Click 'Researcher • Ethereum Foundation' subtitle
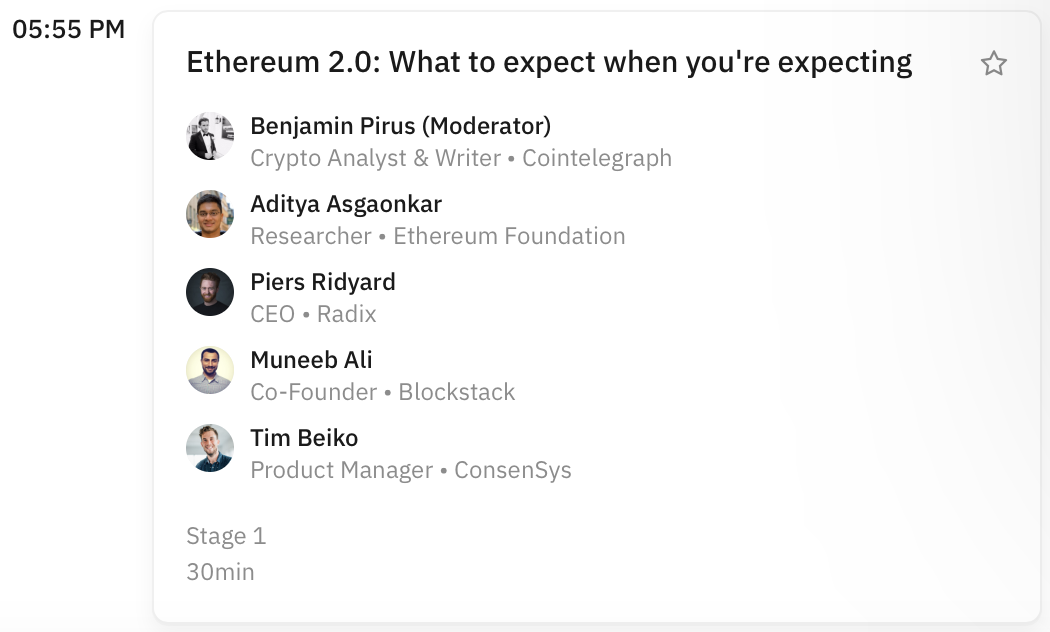This screenshot has height=632, width=1050. click(x=438, y=236)
